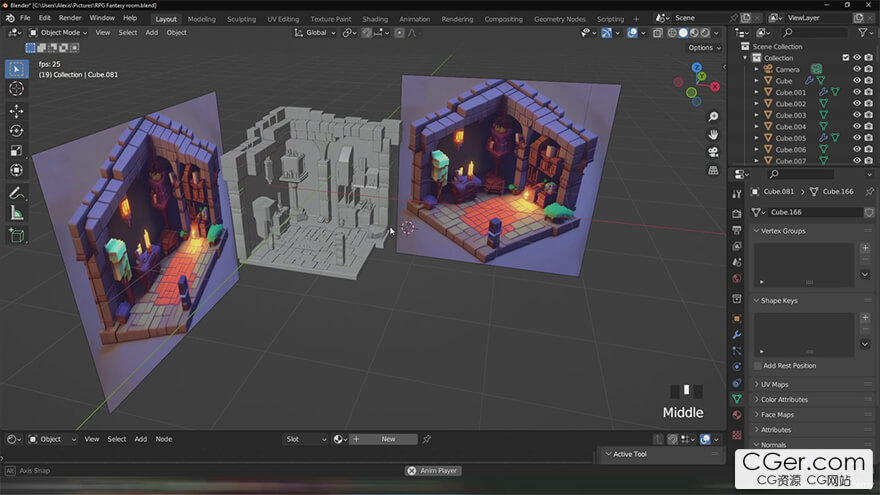Open the Particles properties tab
This screenshot has width=880, height=495.
coord(737,351)
